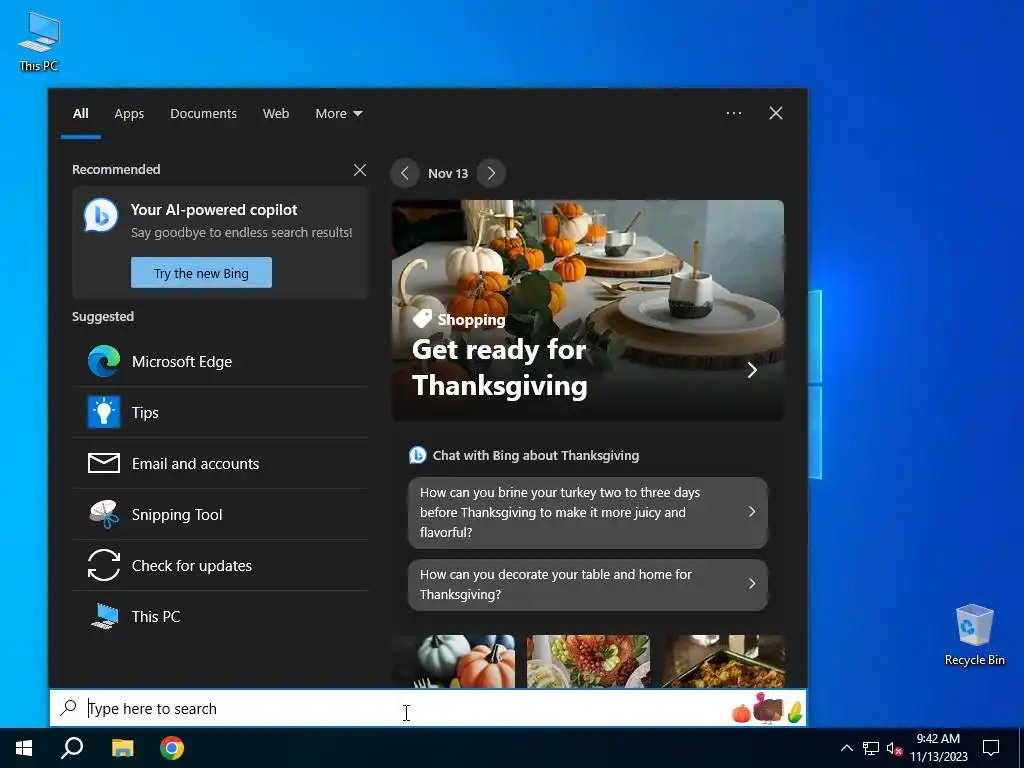Click Try the new Bing button
This screenshot has height=768, width=1024.
(x=201, y=272)
